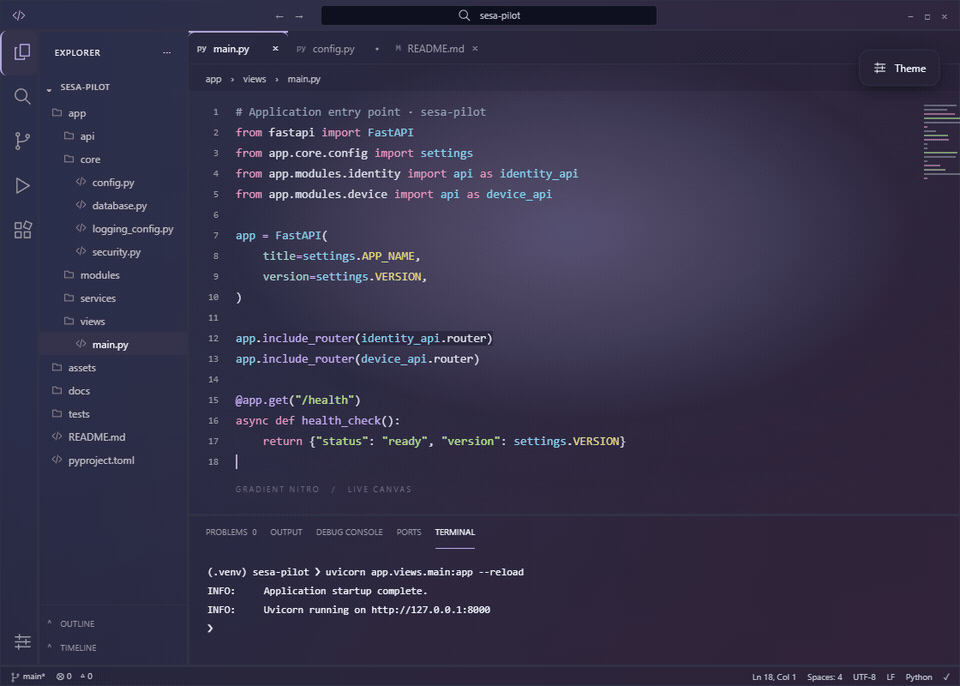Switch to the config.py editor tab

click(x=334, y=49)
